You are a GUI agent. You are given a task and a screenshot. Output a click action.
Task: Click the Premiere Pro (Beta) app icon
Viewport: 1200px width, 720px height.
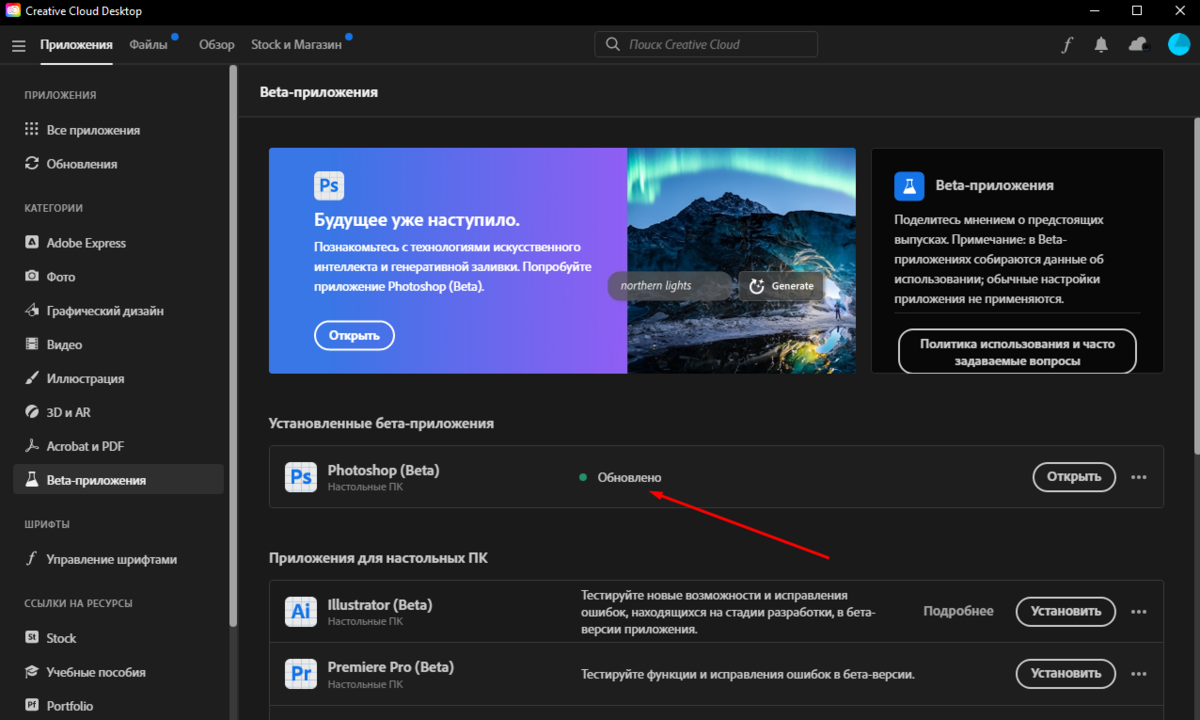(x=301, y=673)
